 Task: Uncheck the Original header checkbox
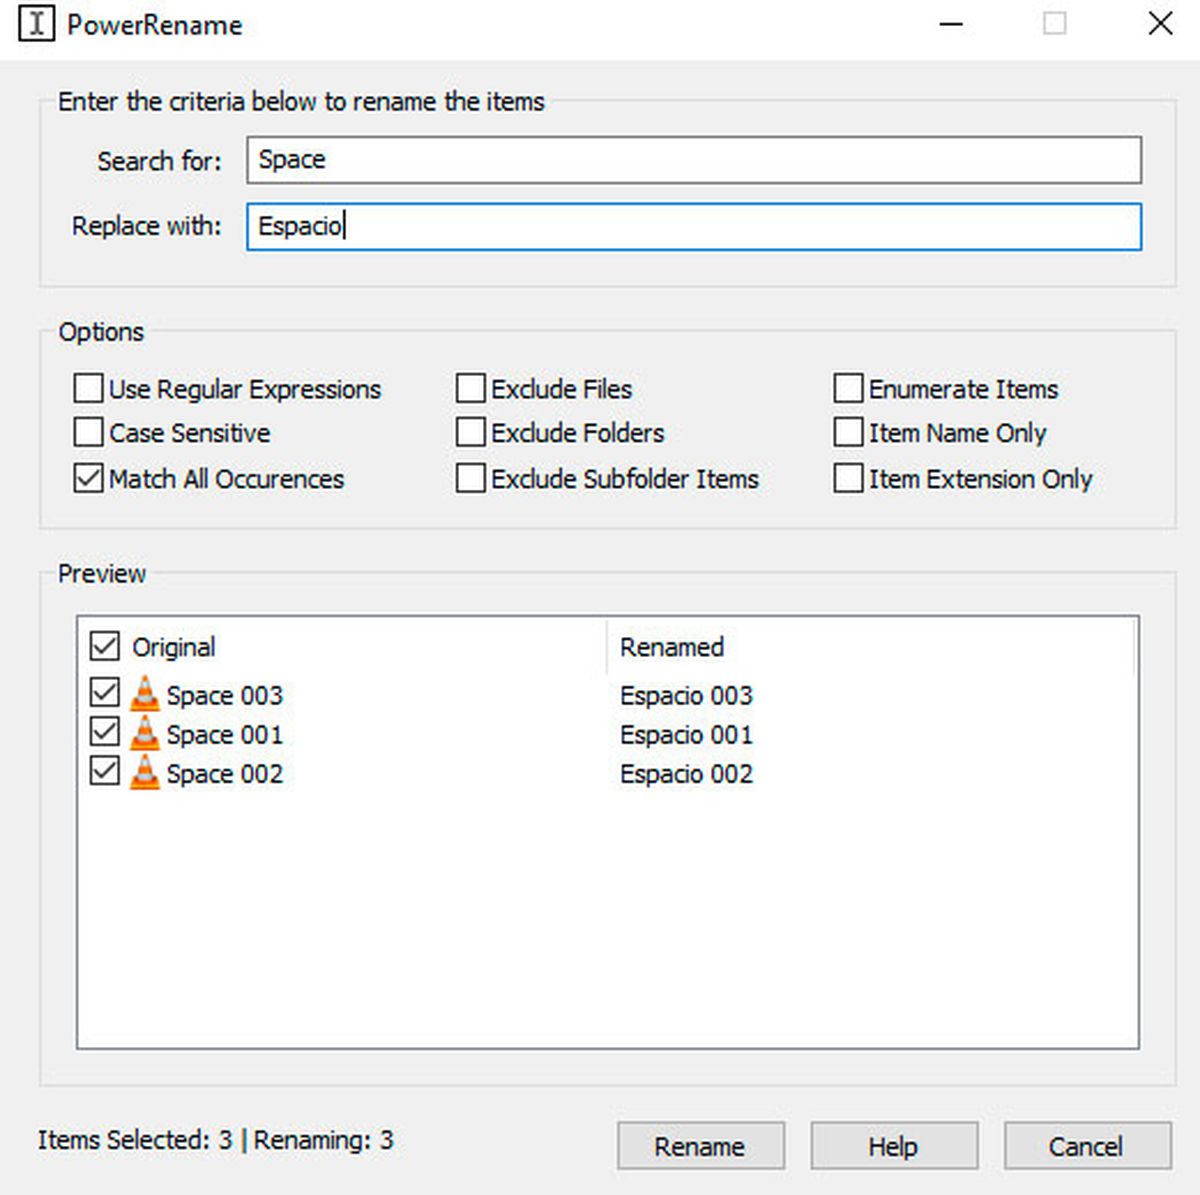pyautogui.click(x=104, y=646)
